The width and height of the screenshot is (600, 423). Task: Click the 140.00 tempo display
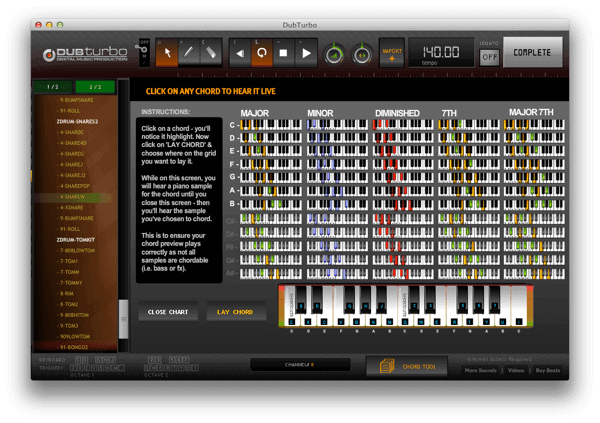(x=441, y=53)
